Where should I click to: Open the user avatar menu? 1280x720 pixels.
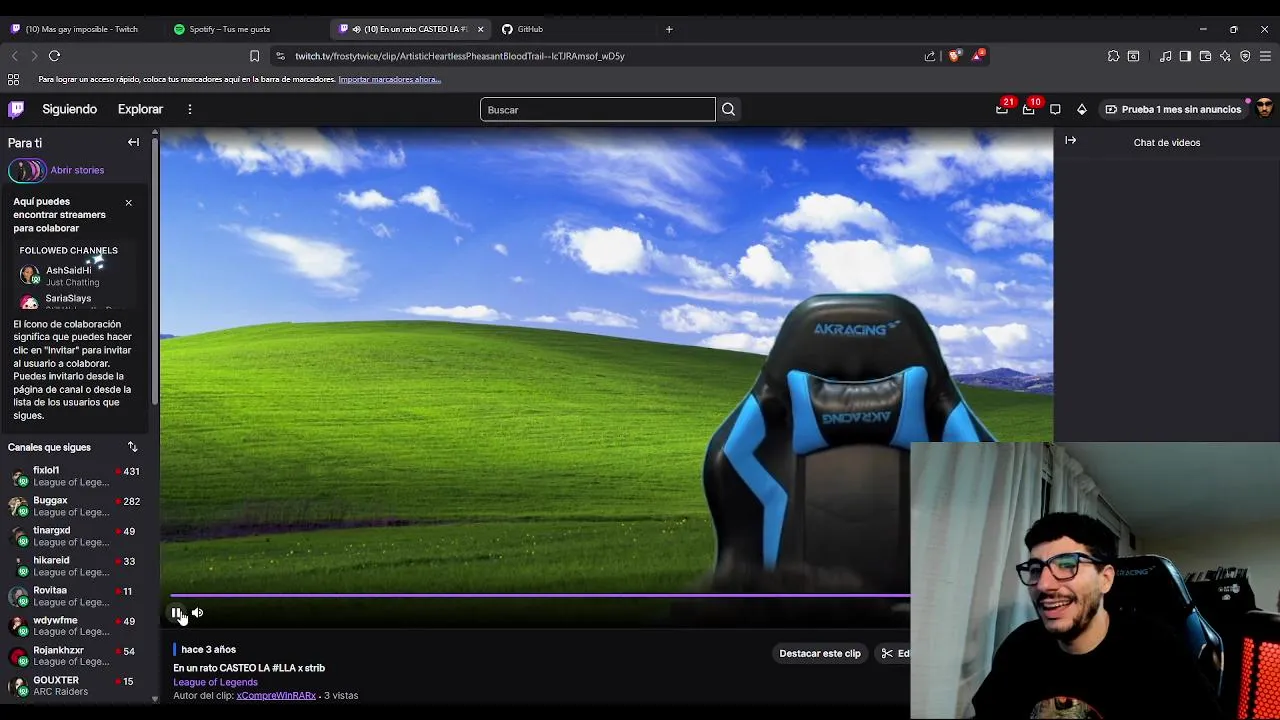[x=1264, y=109]
